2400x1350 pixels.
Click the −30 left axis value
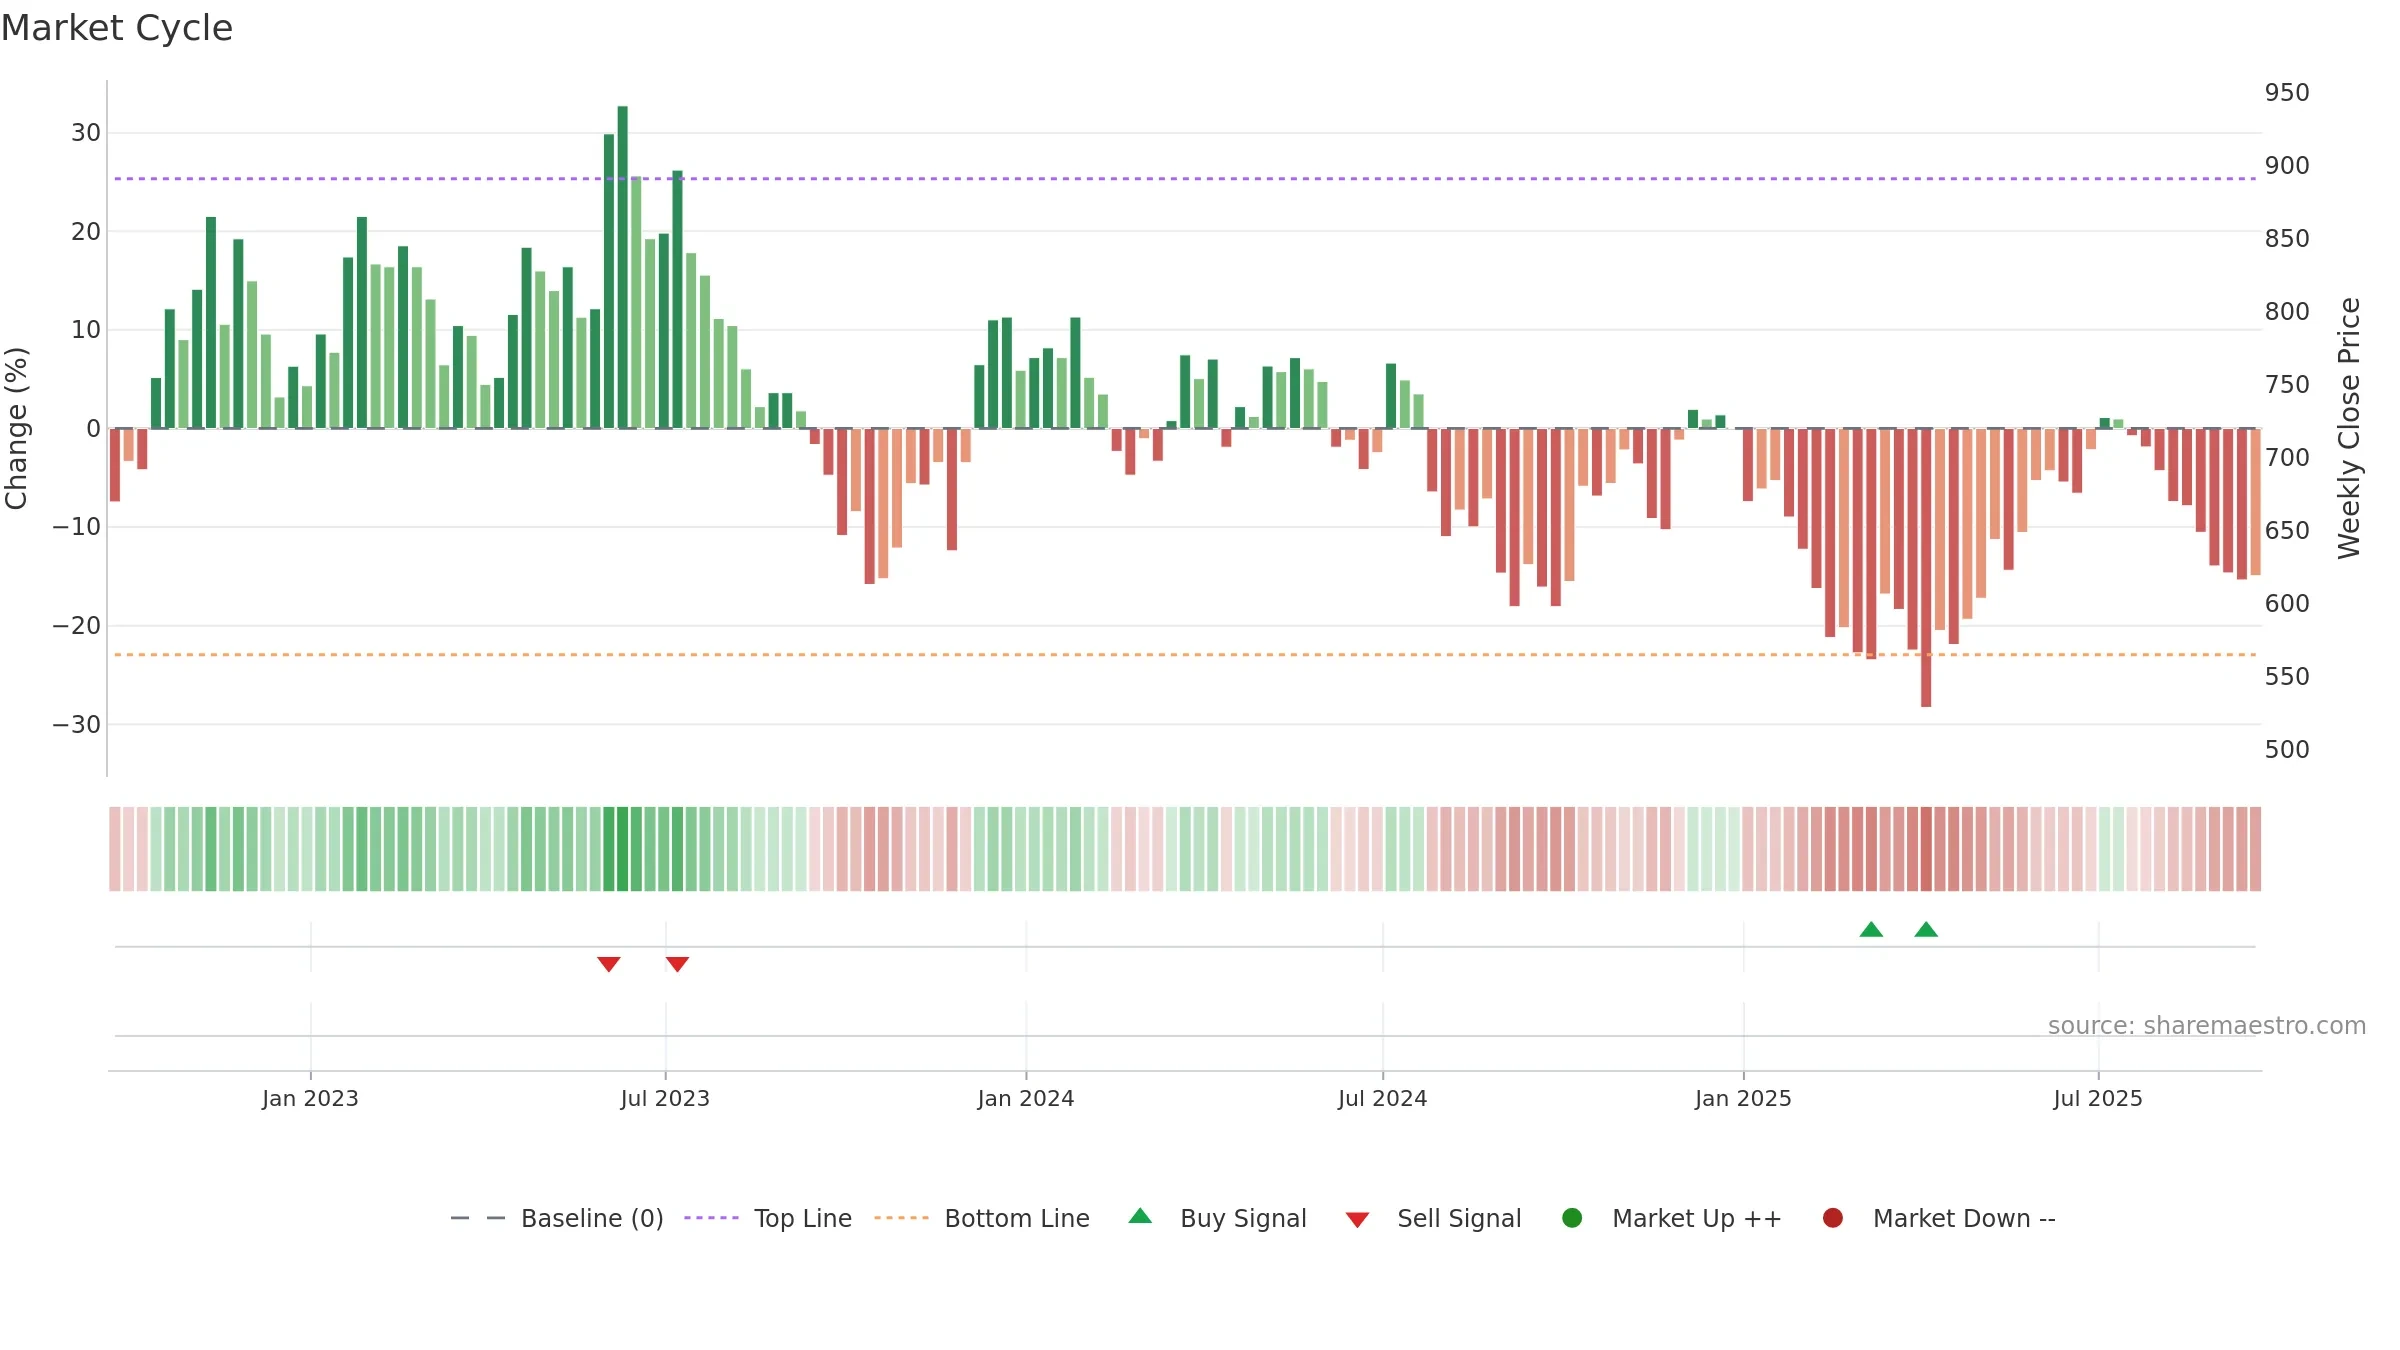(77, 724)
